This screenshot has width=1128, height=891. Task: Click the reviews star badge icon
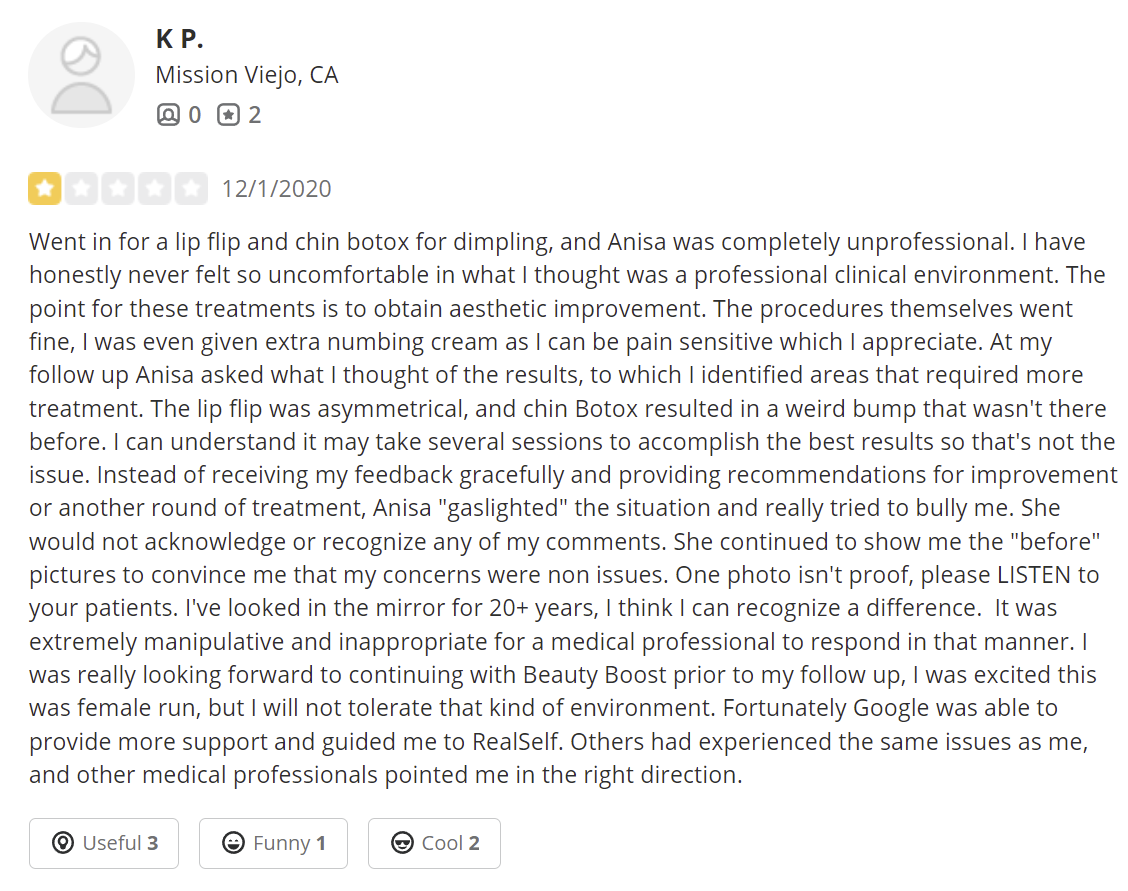tap(229, 115)
